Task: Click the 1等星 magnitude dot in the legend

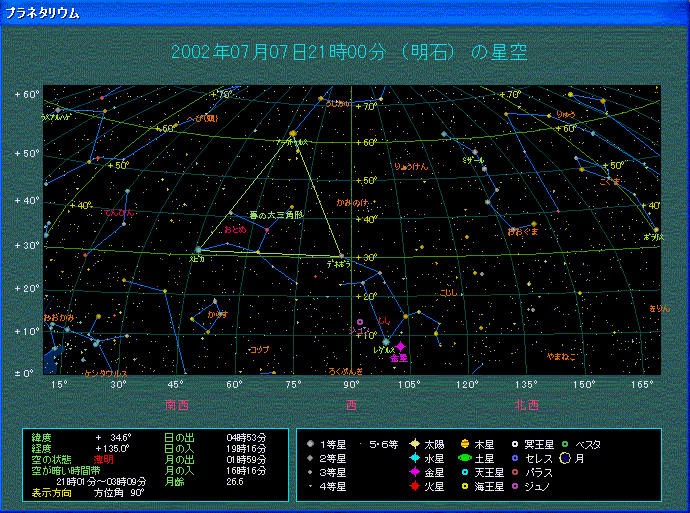Action: pos(311,444)
